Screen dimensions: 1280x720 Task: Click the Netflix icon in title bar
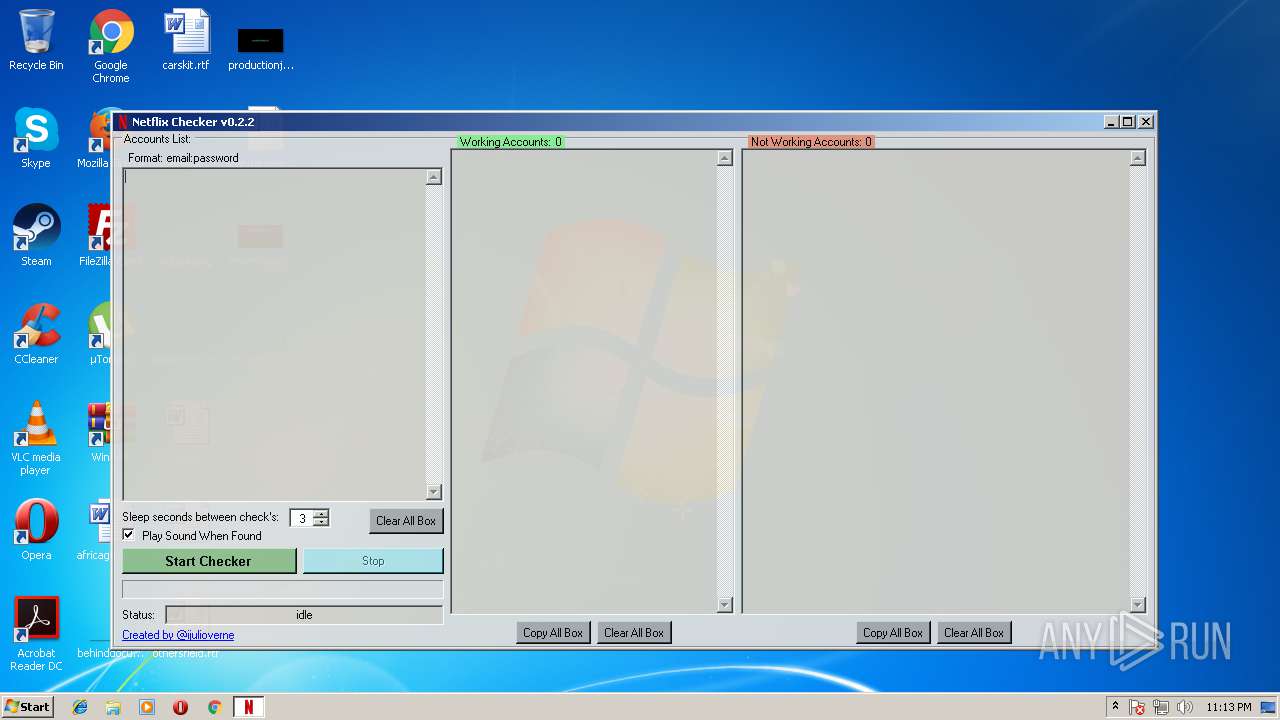(x=123, y=122)
